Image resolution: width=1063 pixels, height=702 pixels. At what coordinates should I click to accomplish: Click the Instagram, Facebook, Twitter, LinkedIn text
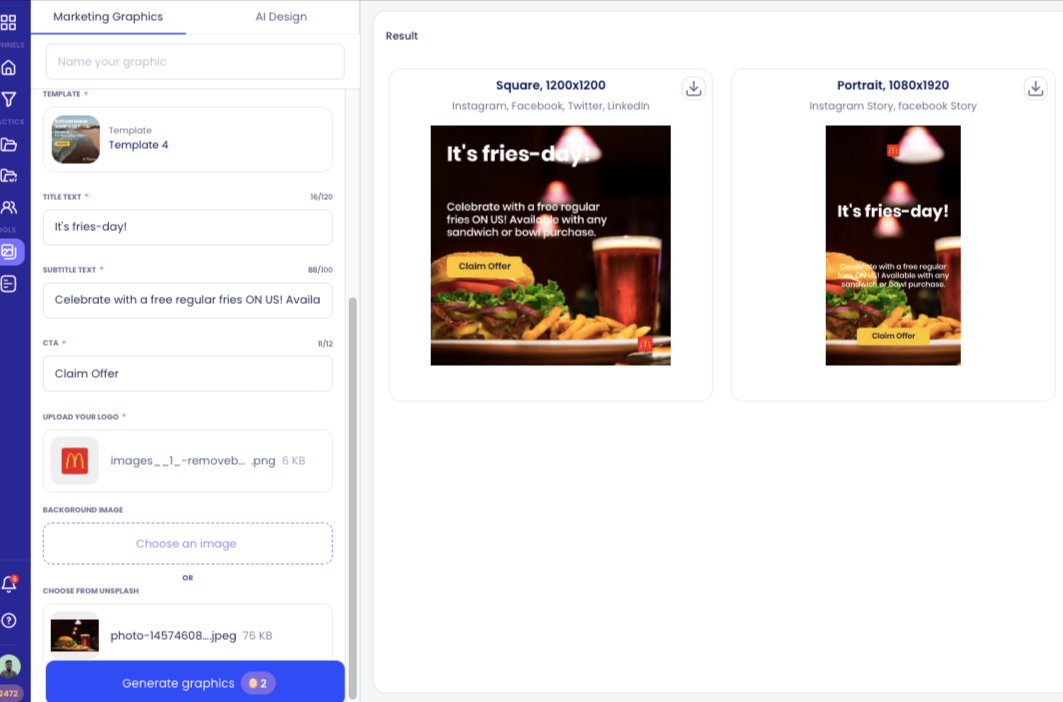(x=550, y=106)
